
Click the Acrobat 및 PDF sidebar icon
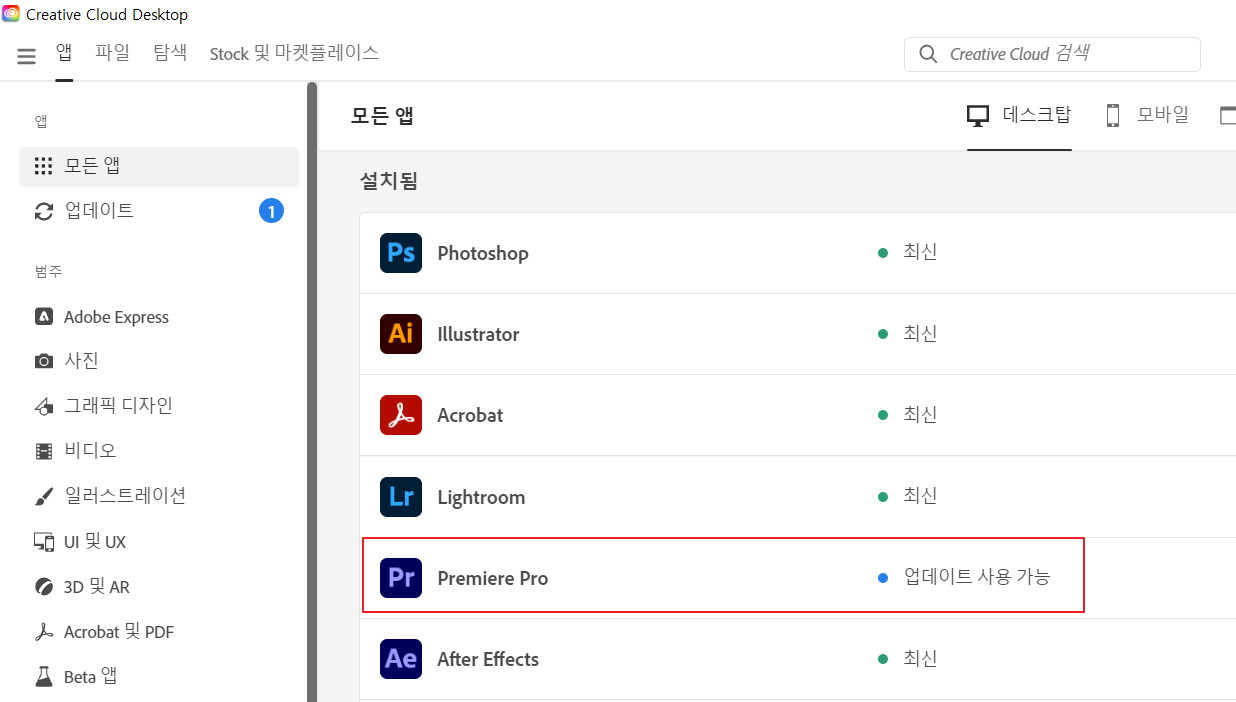coord(43,632)
